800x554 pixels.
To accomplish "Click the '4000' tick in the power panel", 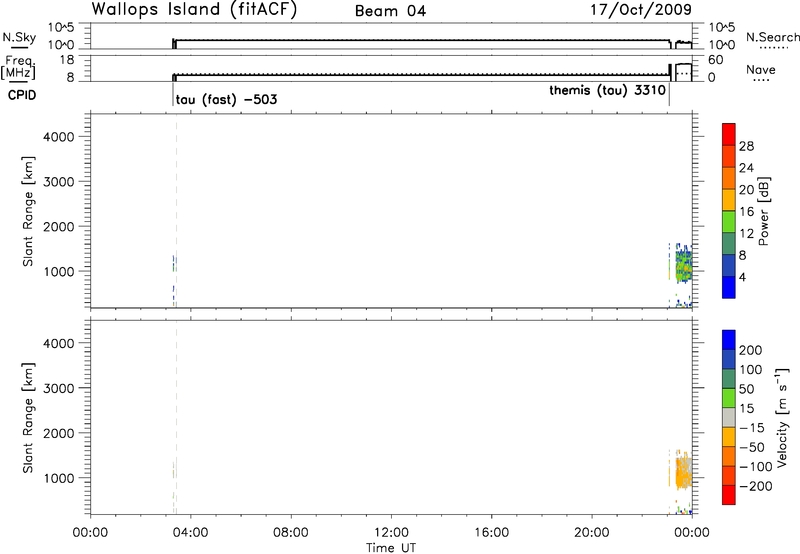I will click(58, 137).
